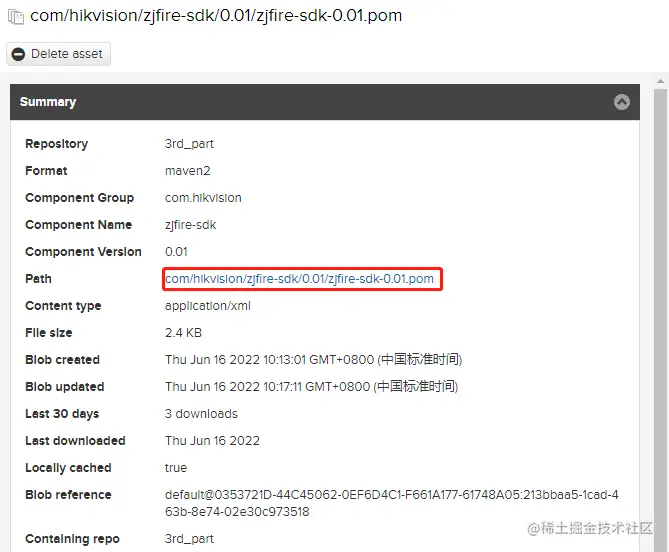Image resolution: width=669 pixels, height=552 pixels.
Task: Click the Blob reference field label
Action: point(68,495)
